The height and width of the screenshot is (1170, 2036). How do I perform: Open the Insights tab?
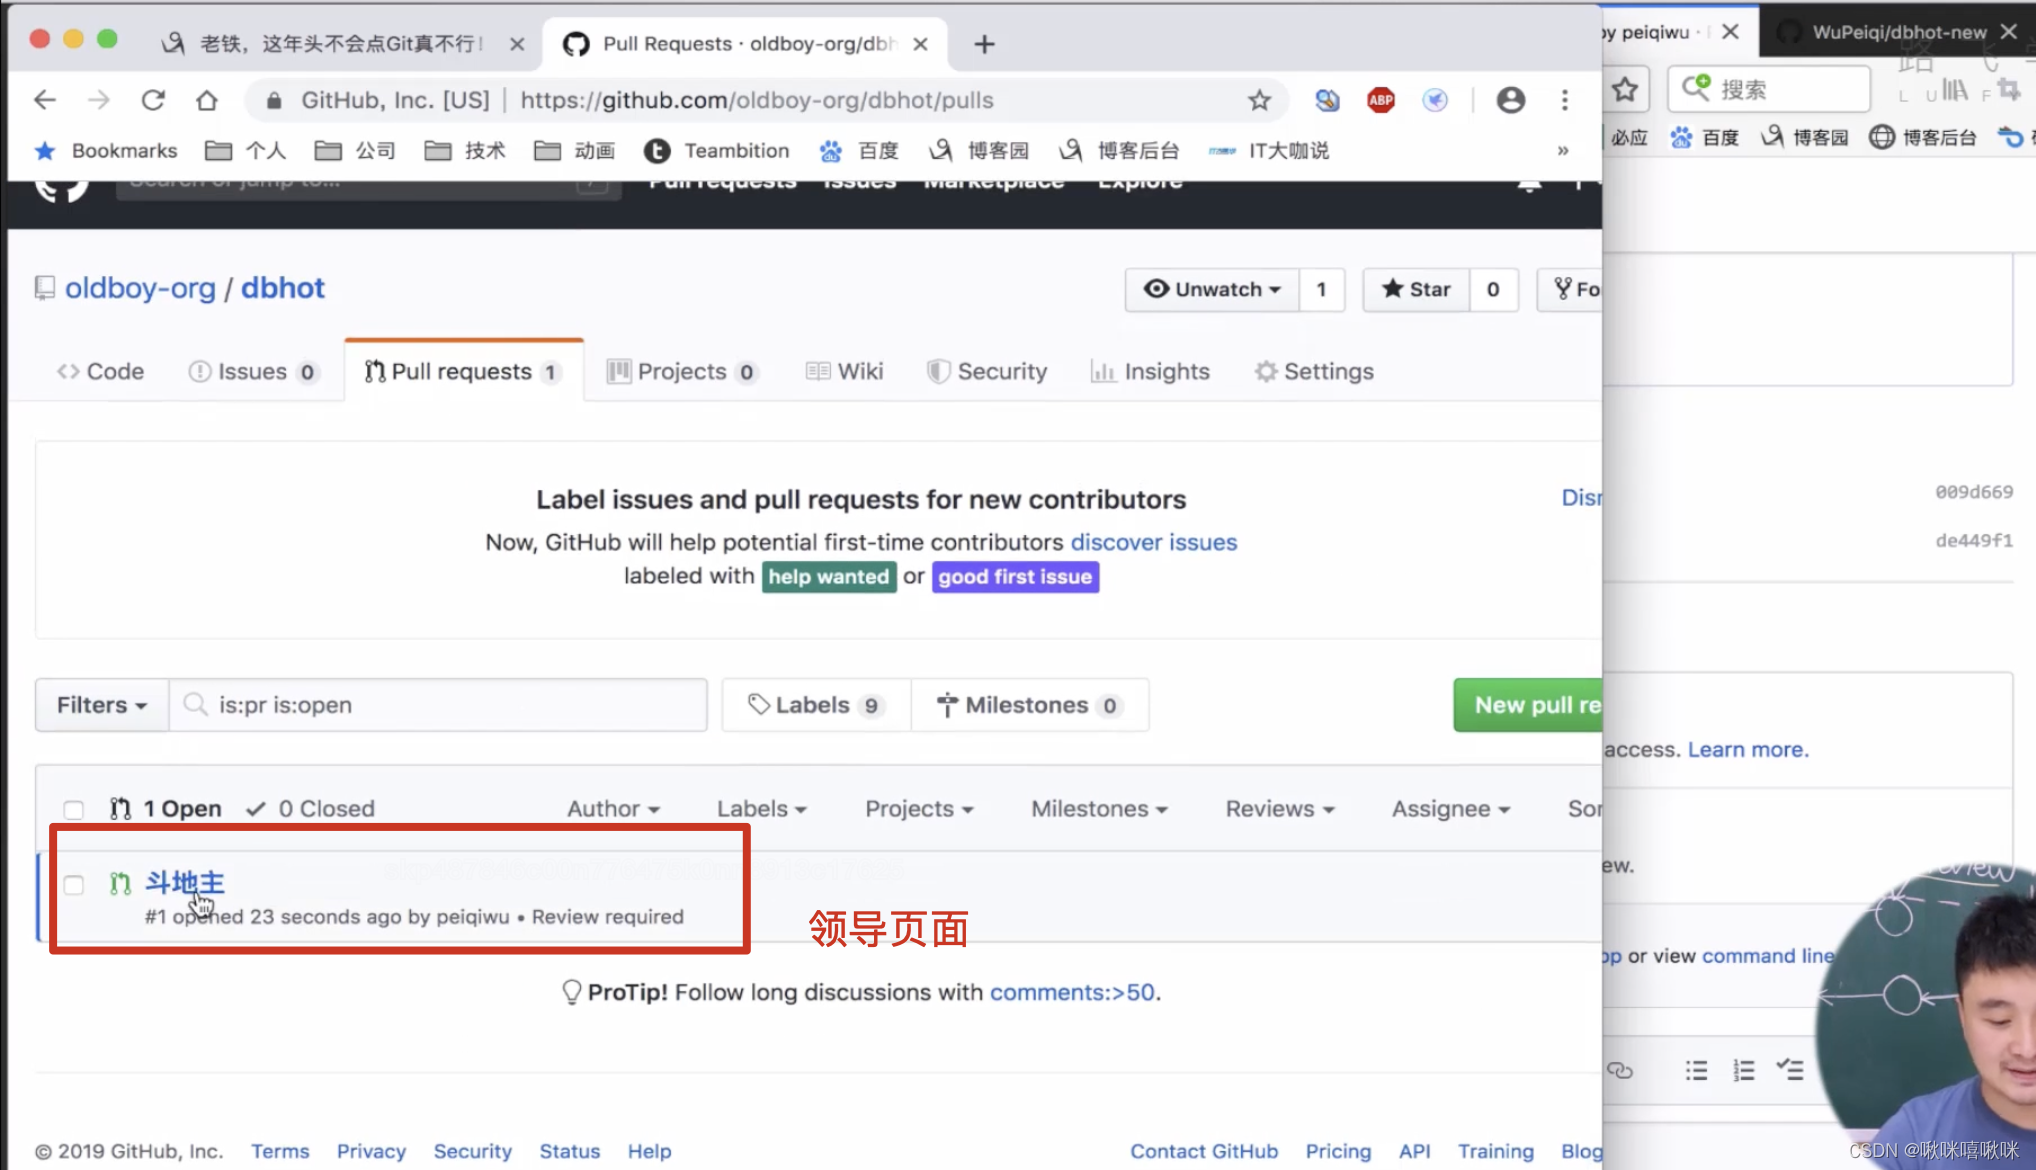click(x=1150, y=372)
